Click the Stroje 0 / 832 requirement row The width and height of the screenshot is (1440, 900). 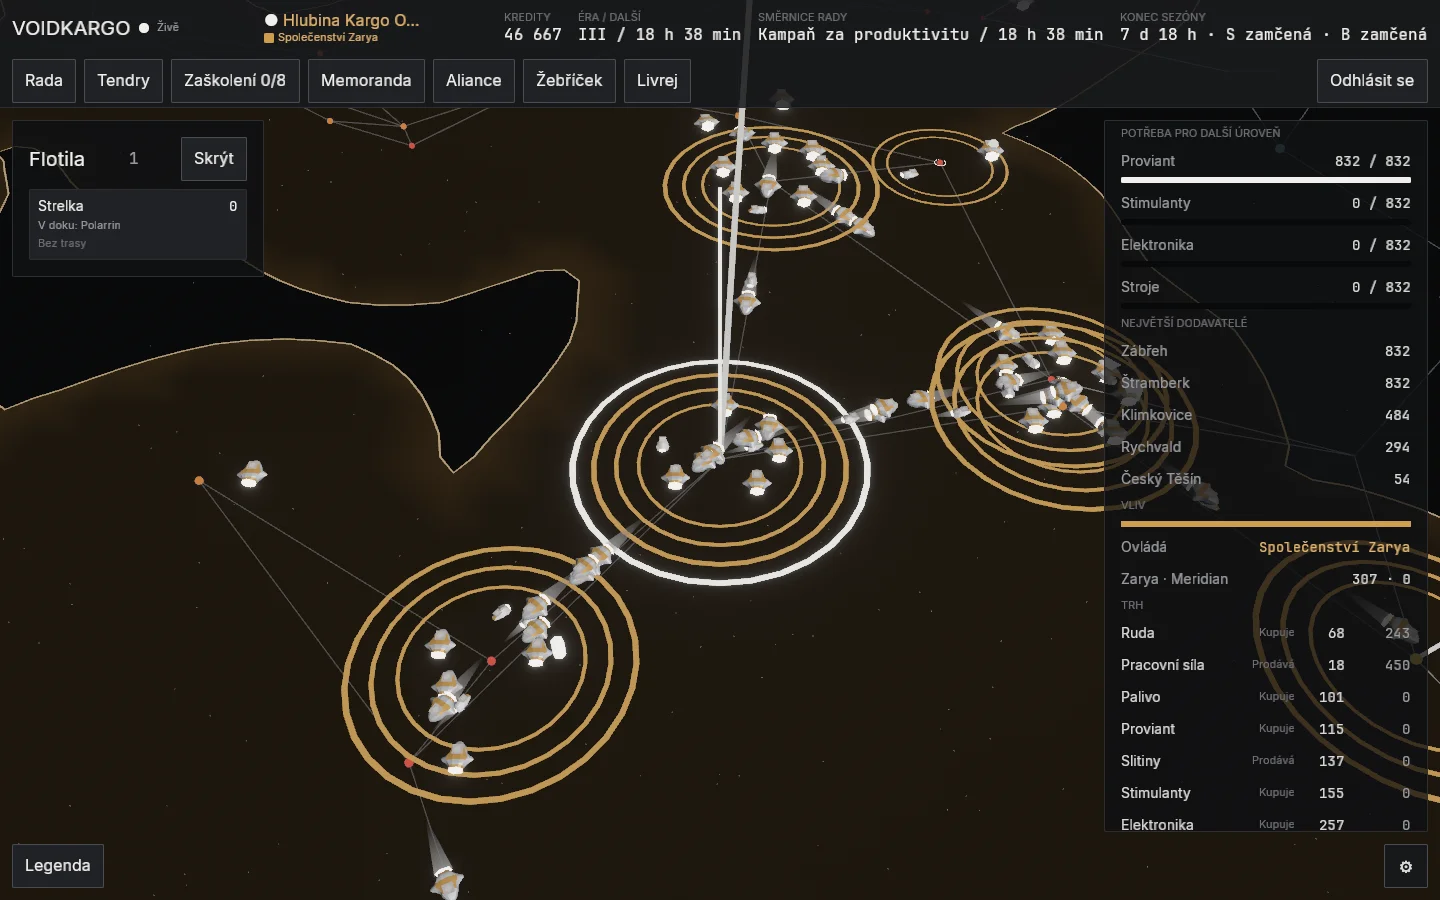coord(1266,287)
